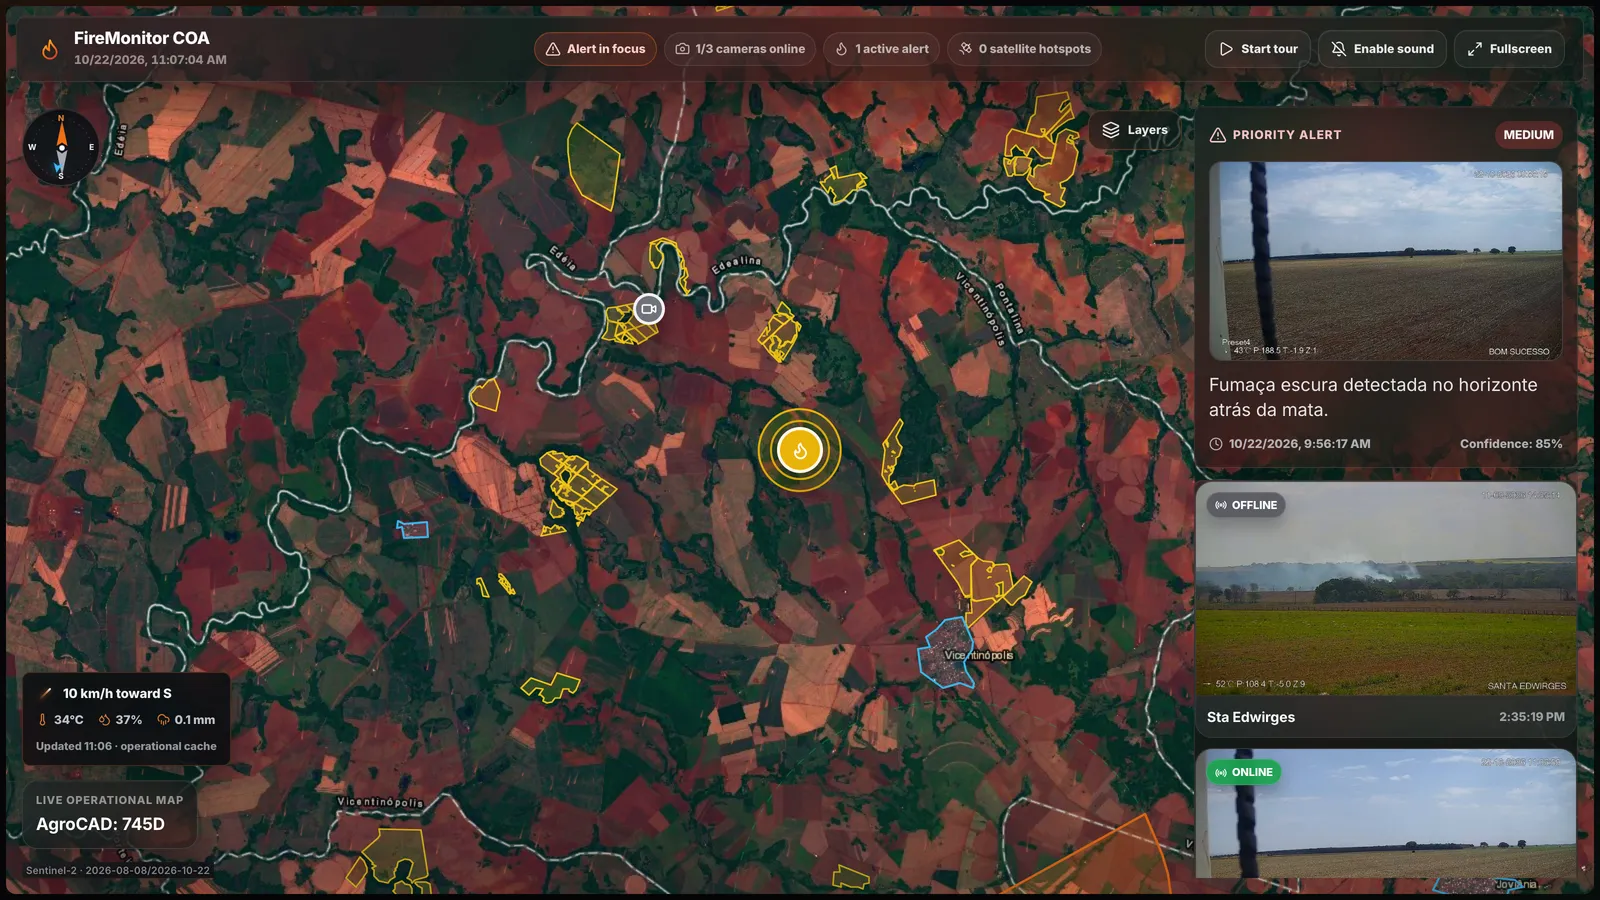Image resolution: width=1600 pixels, height=900 pixels.
Task: Click the alert timestamp 9:56:17 AM
Action: click(1299, 444)
